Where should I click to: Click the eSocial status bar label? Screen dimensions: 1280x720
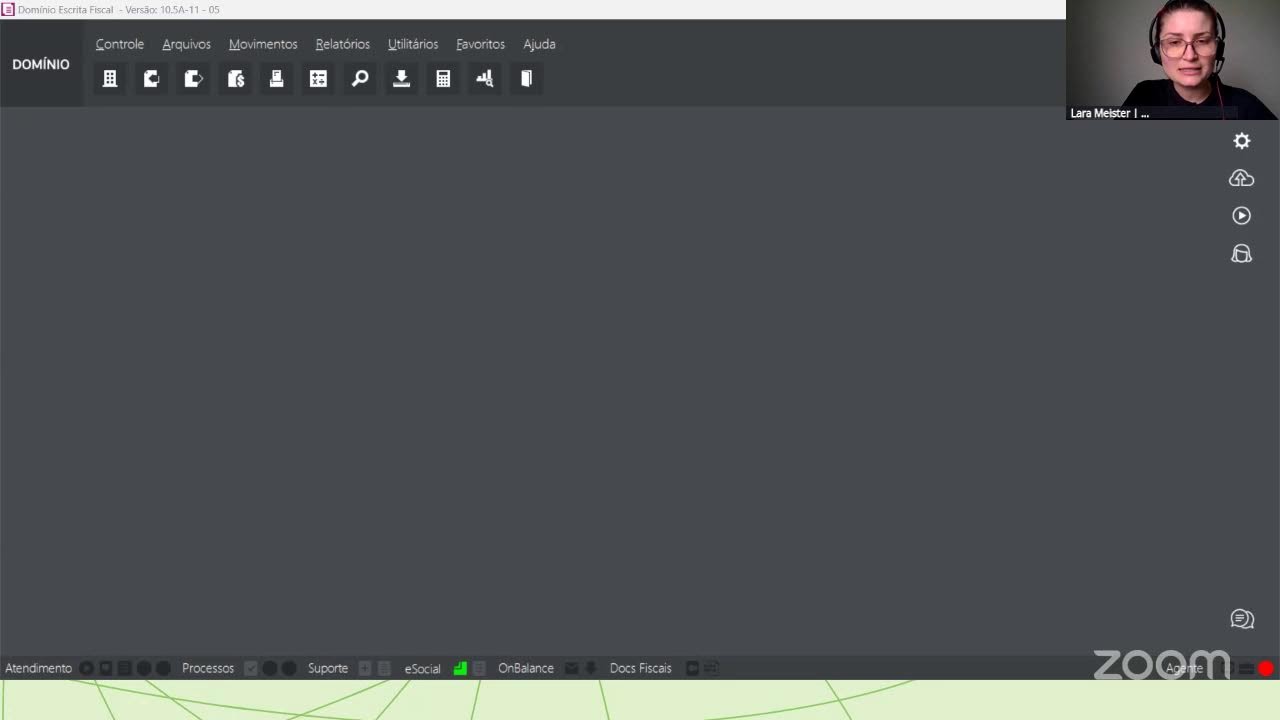422,668
